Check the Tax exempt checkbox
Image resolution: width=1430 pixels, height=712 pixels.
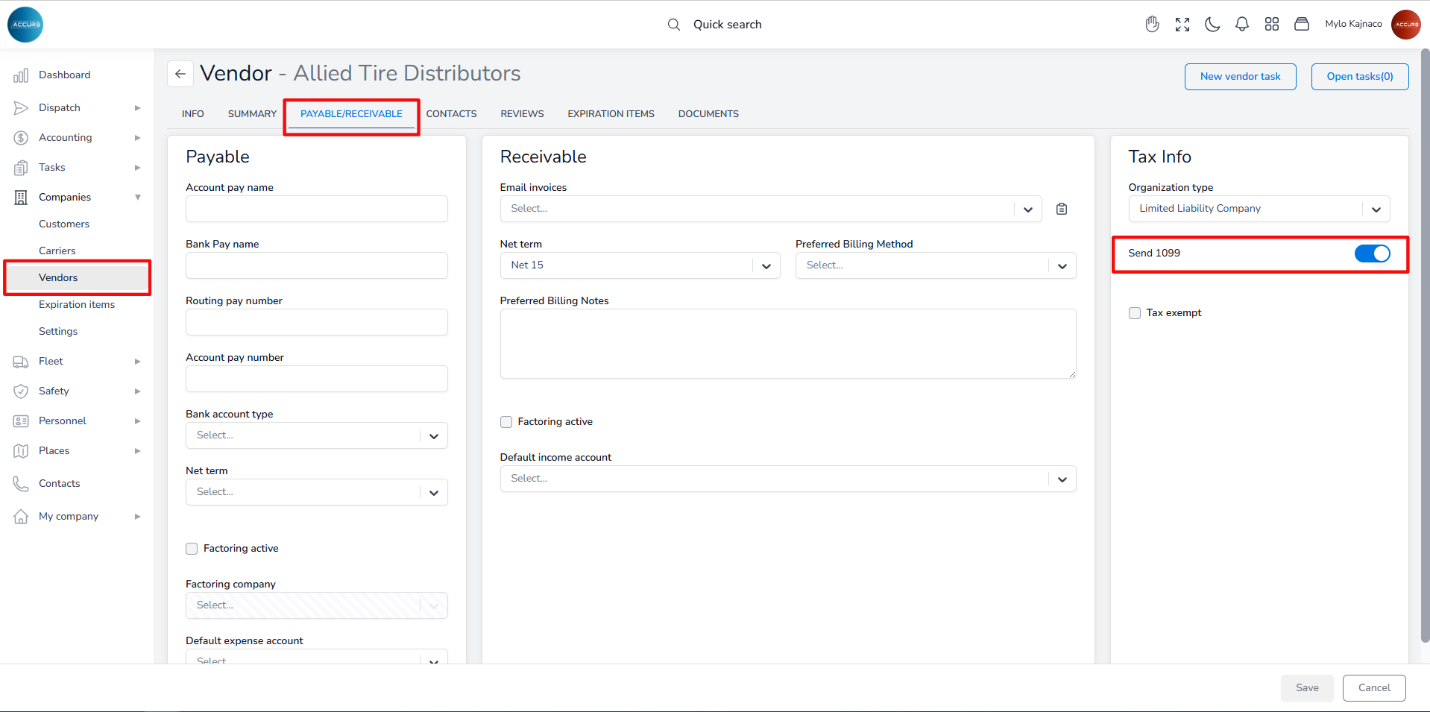[1135, 313]
